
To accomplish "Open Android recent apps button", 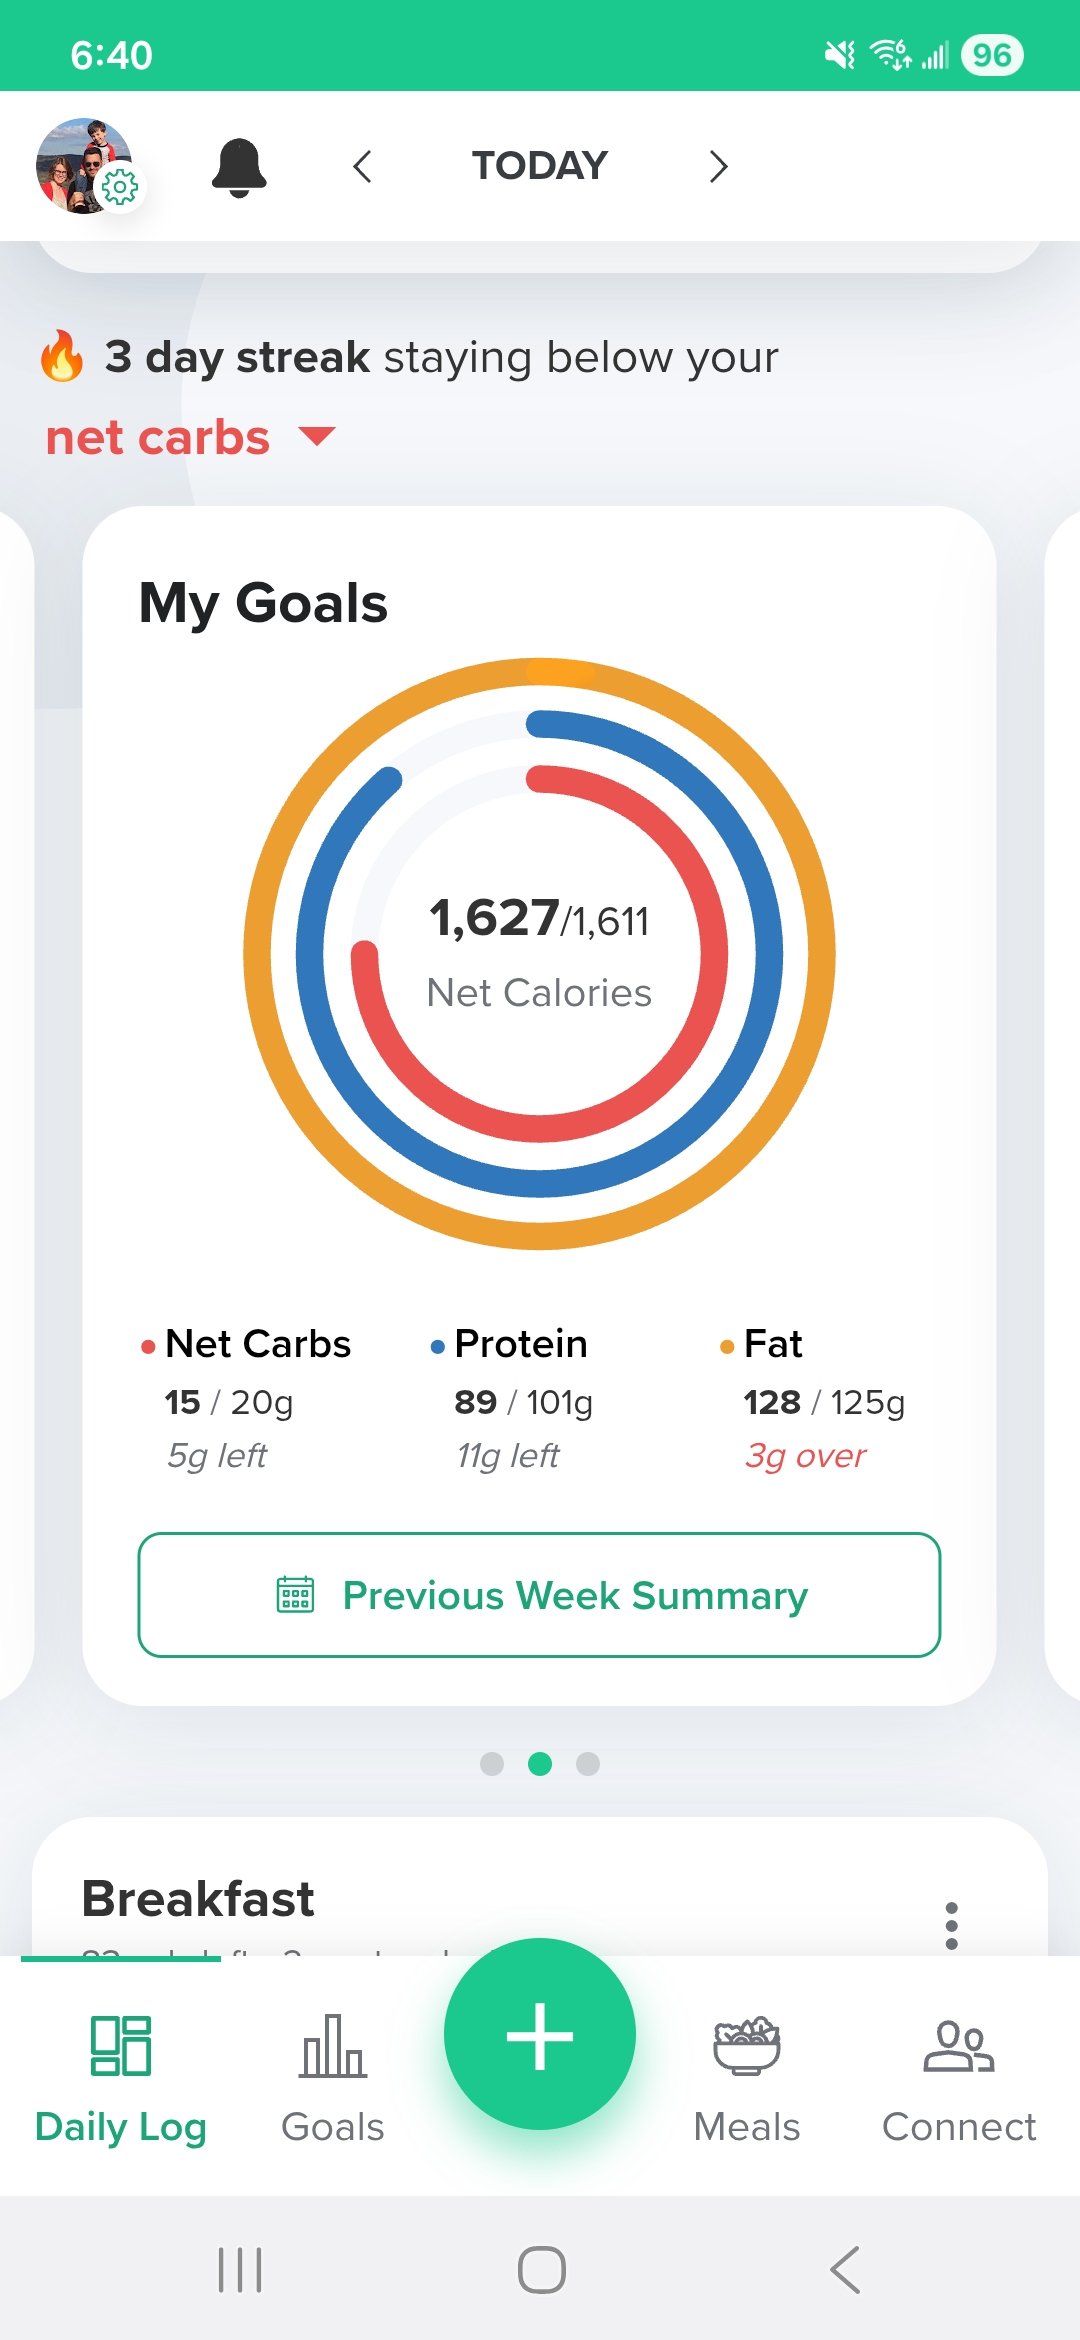I will pyautogui.click(x=240, y=2269).
